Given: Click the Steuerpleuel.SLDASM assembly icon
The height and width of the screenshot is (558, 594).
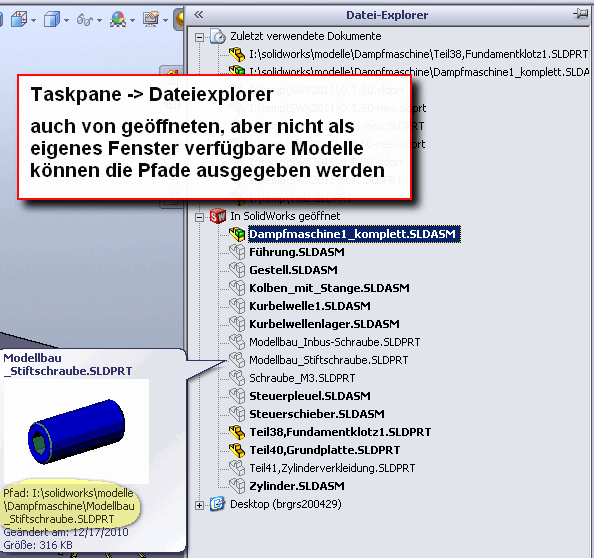Looking at the screenshot, I should [238, 396].
